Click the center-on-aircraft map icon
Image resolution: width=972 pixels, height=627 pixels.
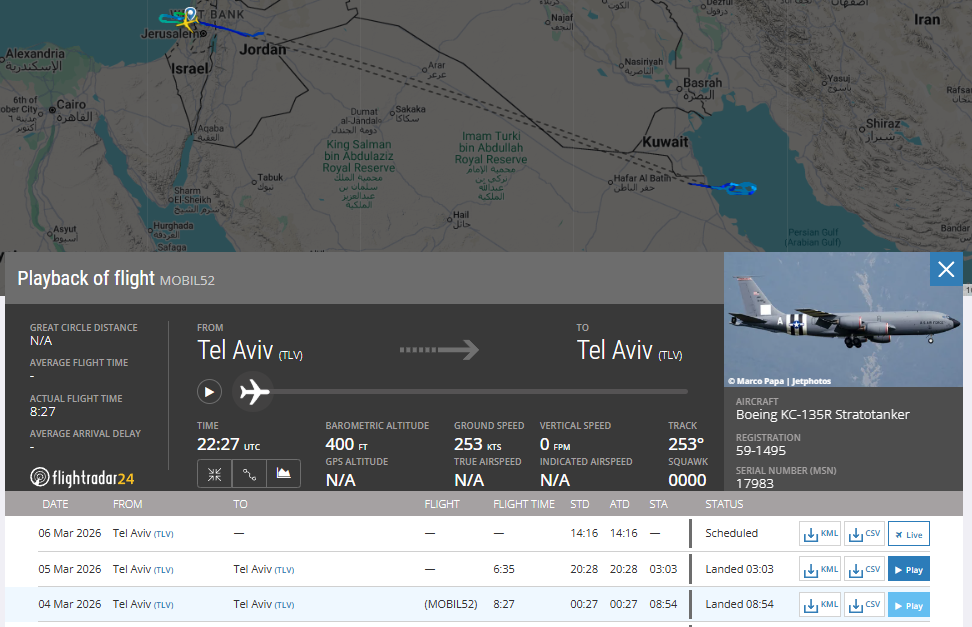(215, 474)
